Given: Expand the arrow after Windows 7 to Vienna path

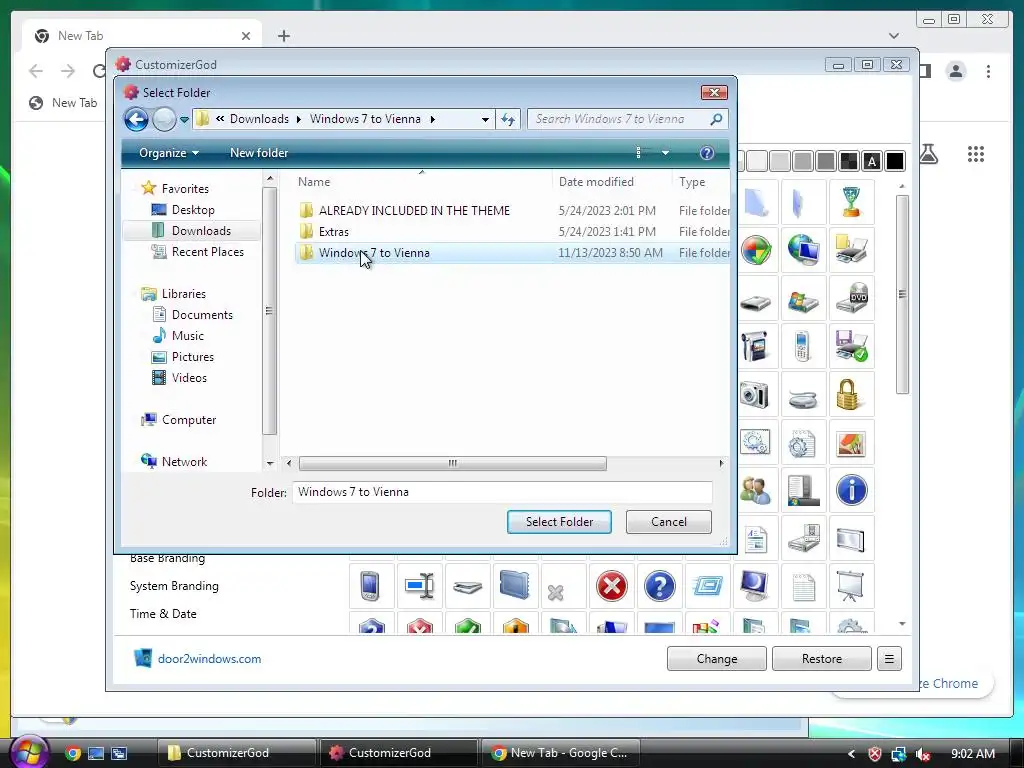Looking at the screenshot, I should (x=432, y=120).
